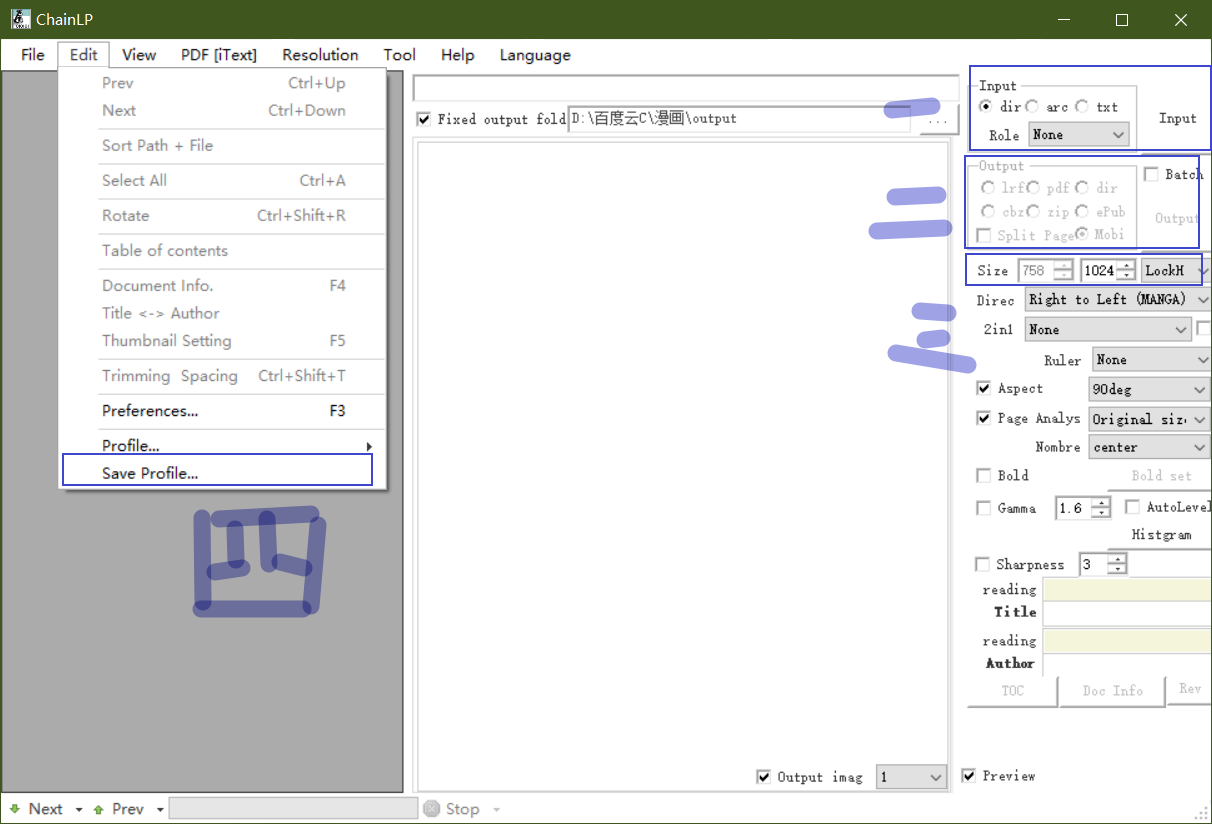Open the Aspect 90deg dropdown

tap(1150, 390)
